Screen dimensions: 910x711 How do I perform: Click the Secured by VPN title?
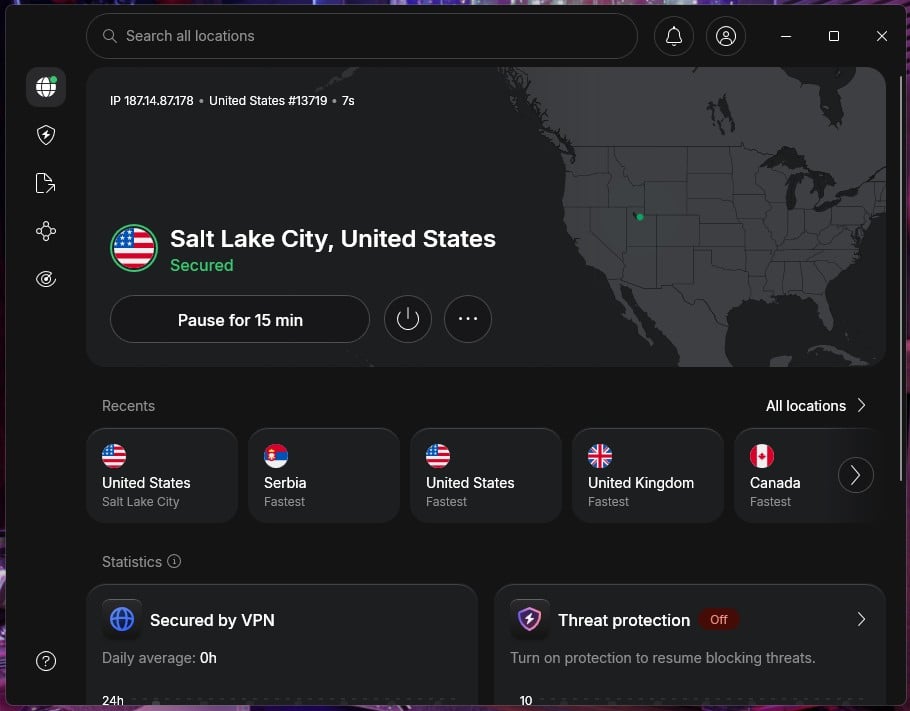[x=212, y=620]
